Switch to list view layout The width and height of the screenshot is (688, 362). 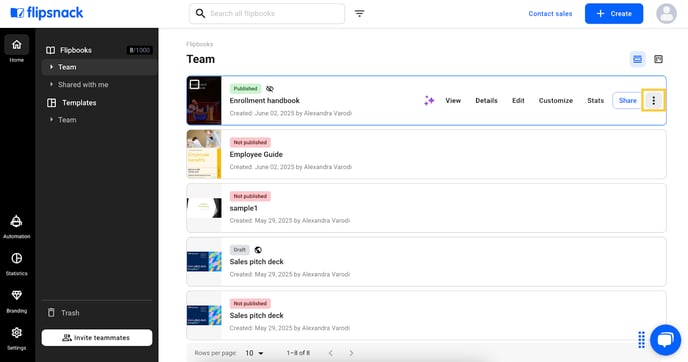[x=638, y=59]
